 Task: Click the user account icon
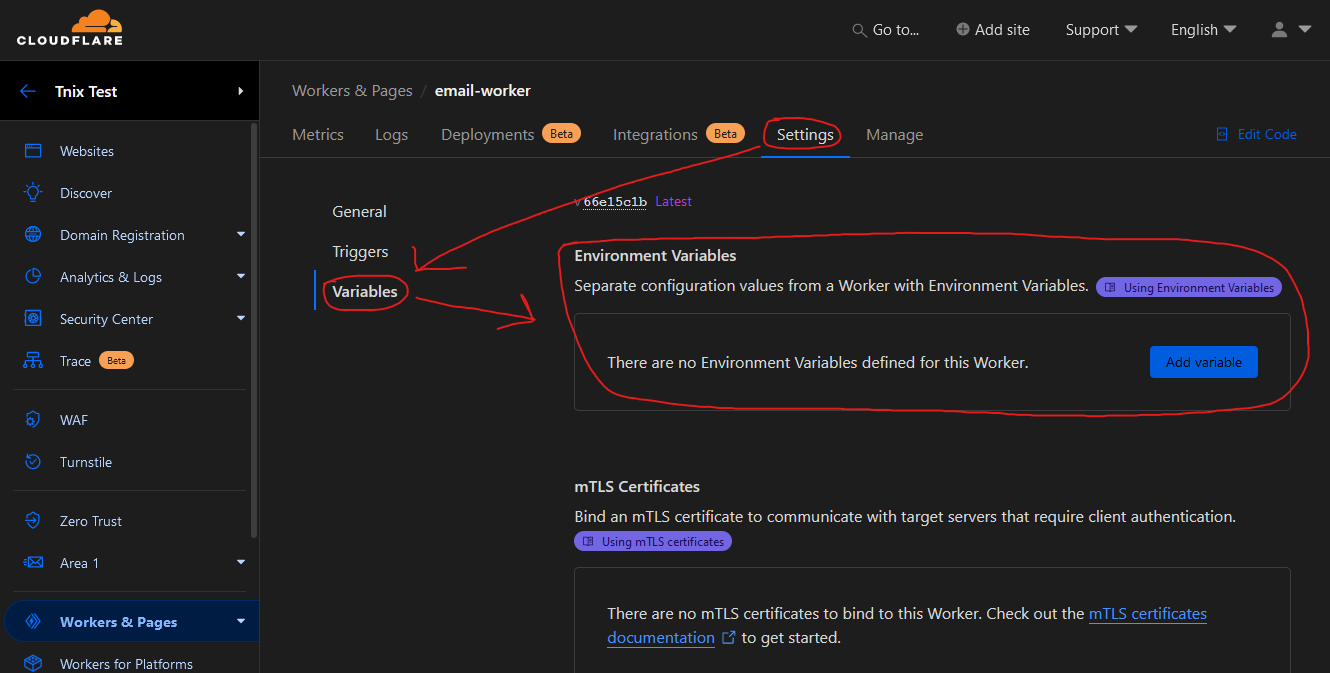pos(1279,30)
